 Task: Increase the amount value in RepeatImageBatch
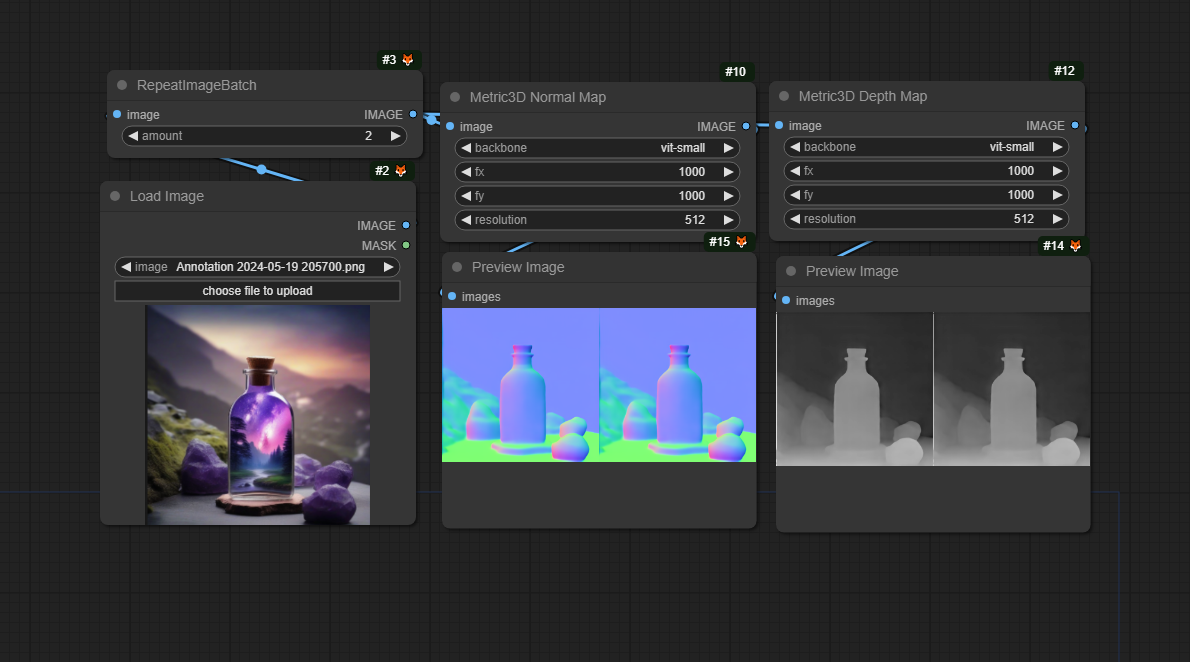pos(395,136)
